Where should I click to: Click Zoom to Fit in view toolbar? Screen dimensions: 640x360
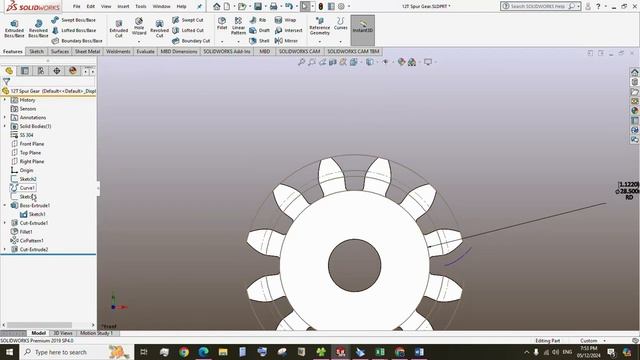click(x=301, y=62)
